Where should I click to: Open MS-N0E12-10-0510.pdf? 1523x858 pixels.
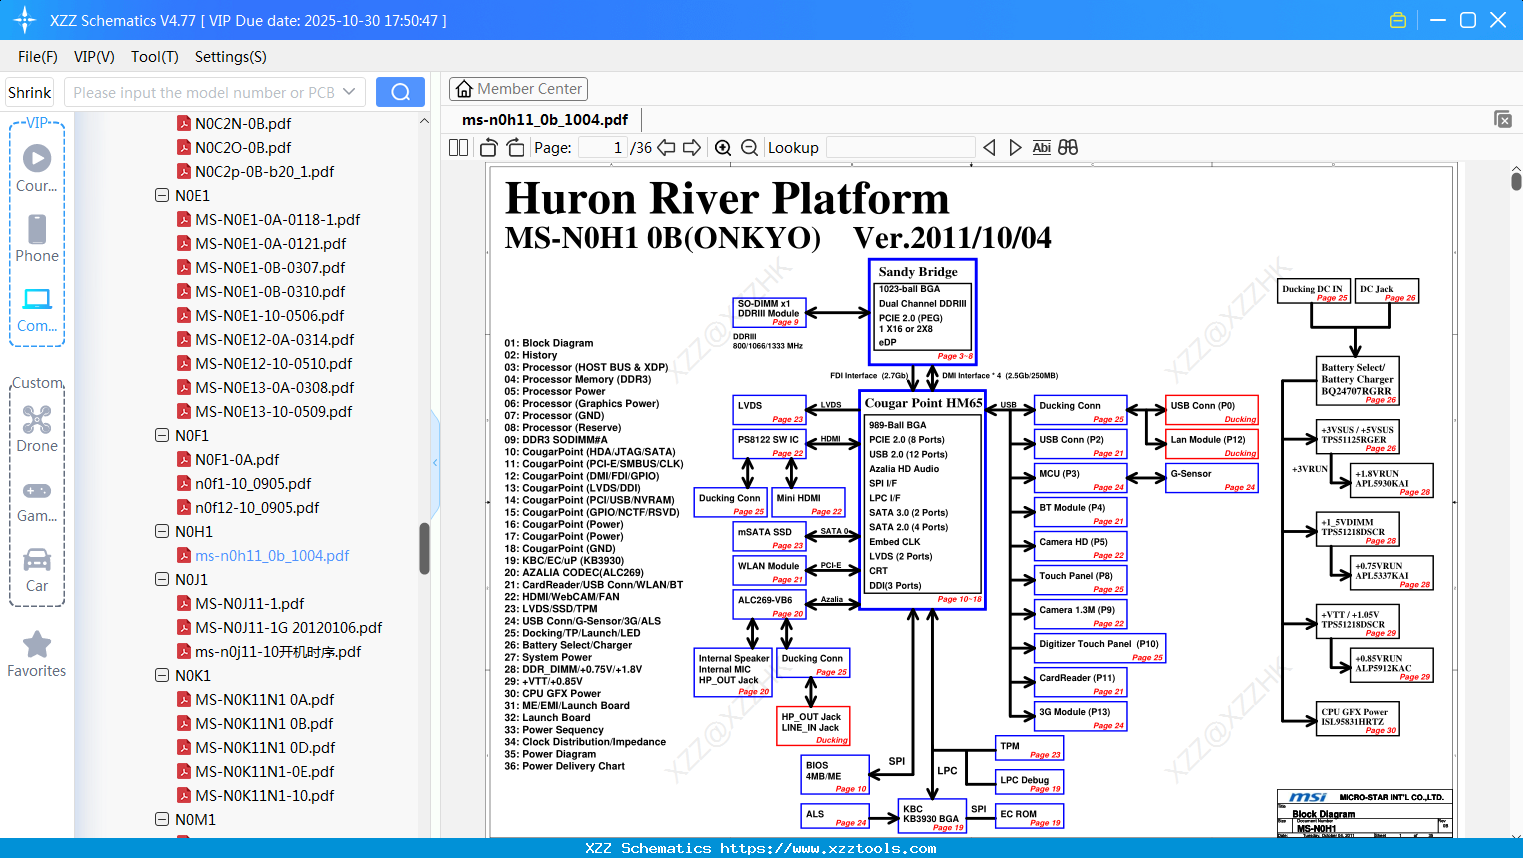274,364
